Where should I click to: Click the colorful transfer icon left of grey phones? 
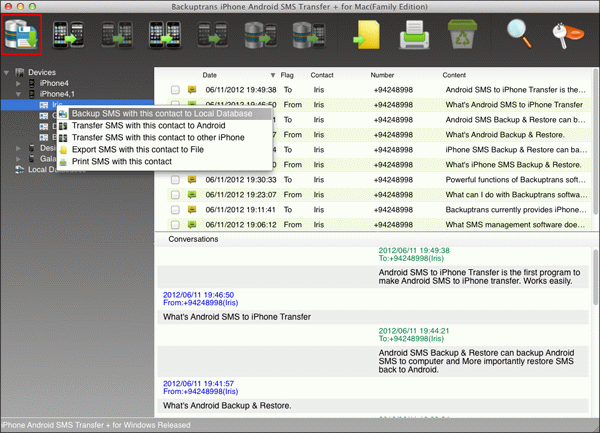click(165, 35)
